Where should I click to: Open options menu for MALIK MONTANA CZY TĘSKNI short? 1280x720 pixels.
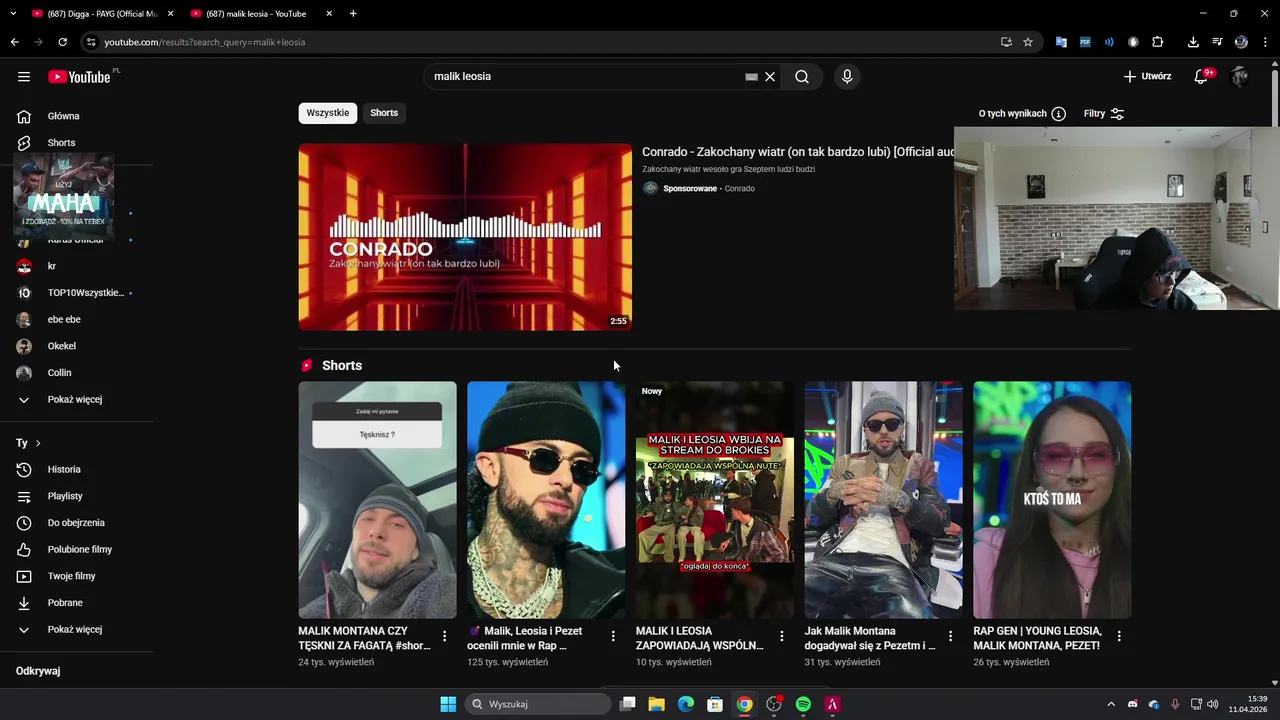coord(445,636)
